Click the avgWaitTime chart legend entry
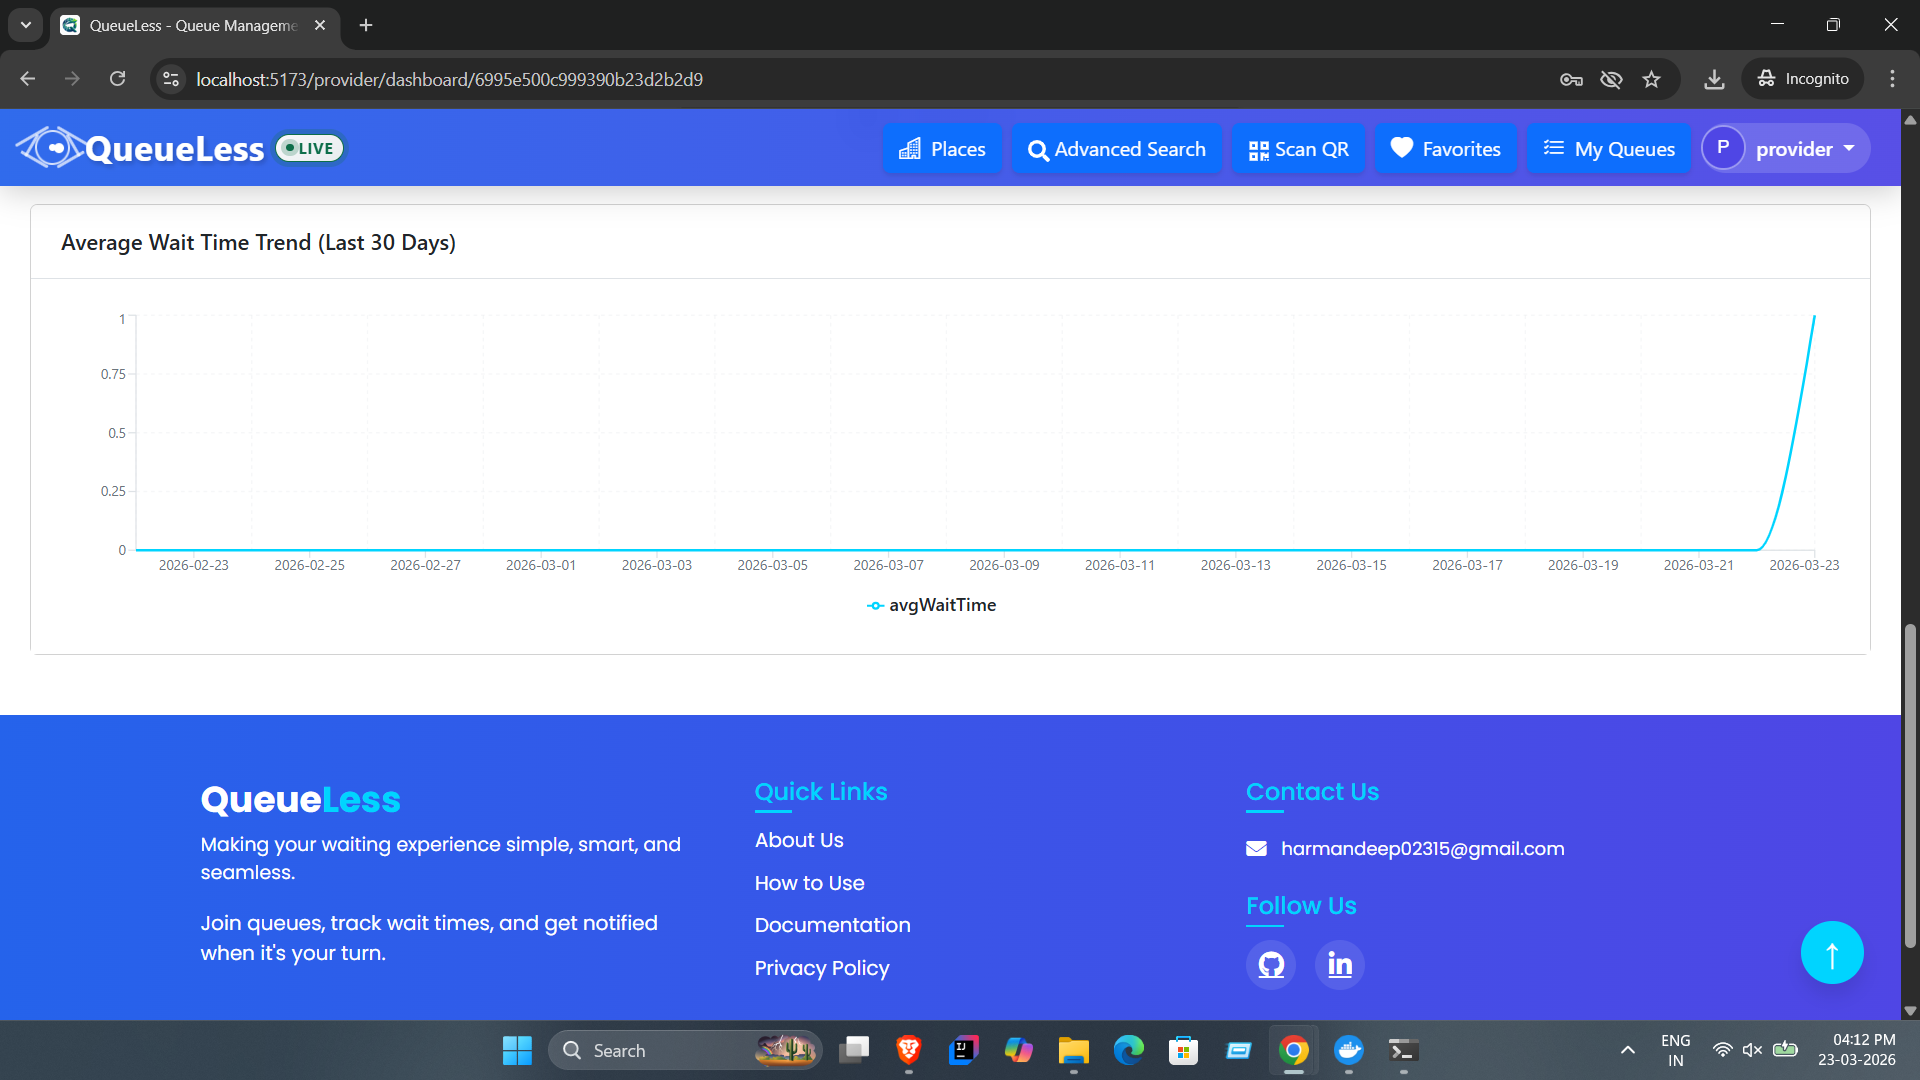Image resolution: width=1920 pixels, height=1080 pixels. tap(932, 605)
